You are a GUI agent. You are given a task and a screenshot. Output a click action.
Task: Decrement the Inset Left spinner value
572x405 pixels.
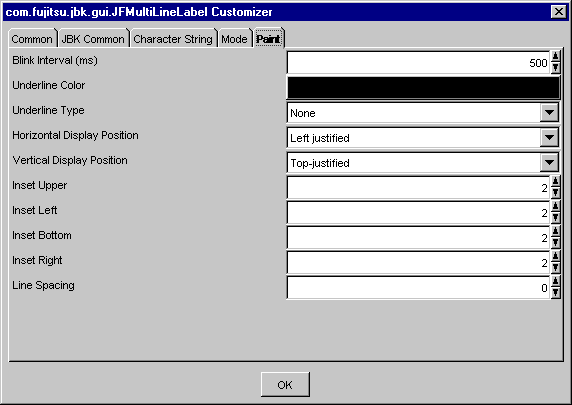tap(555, 218)
